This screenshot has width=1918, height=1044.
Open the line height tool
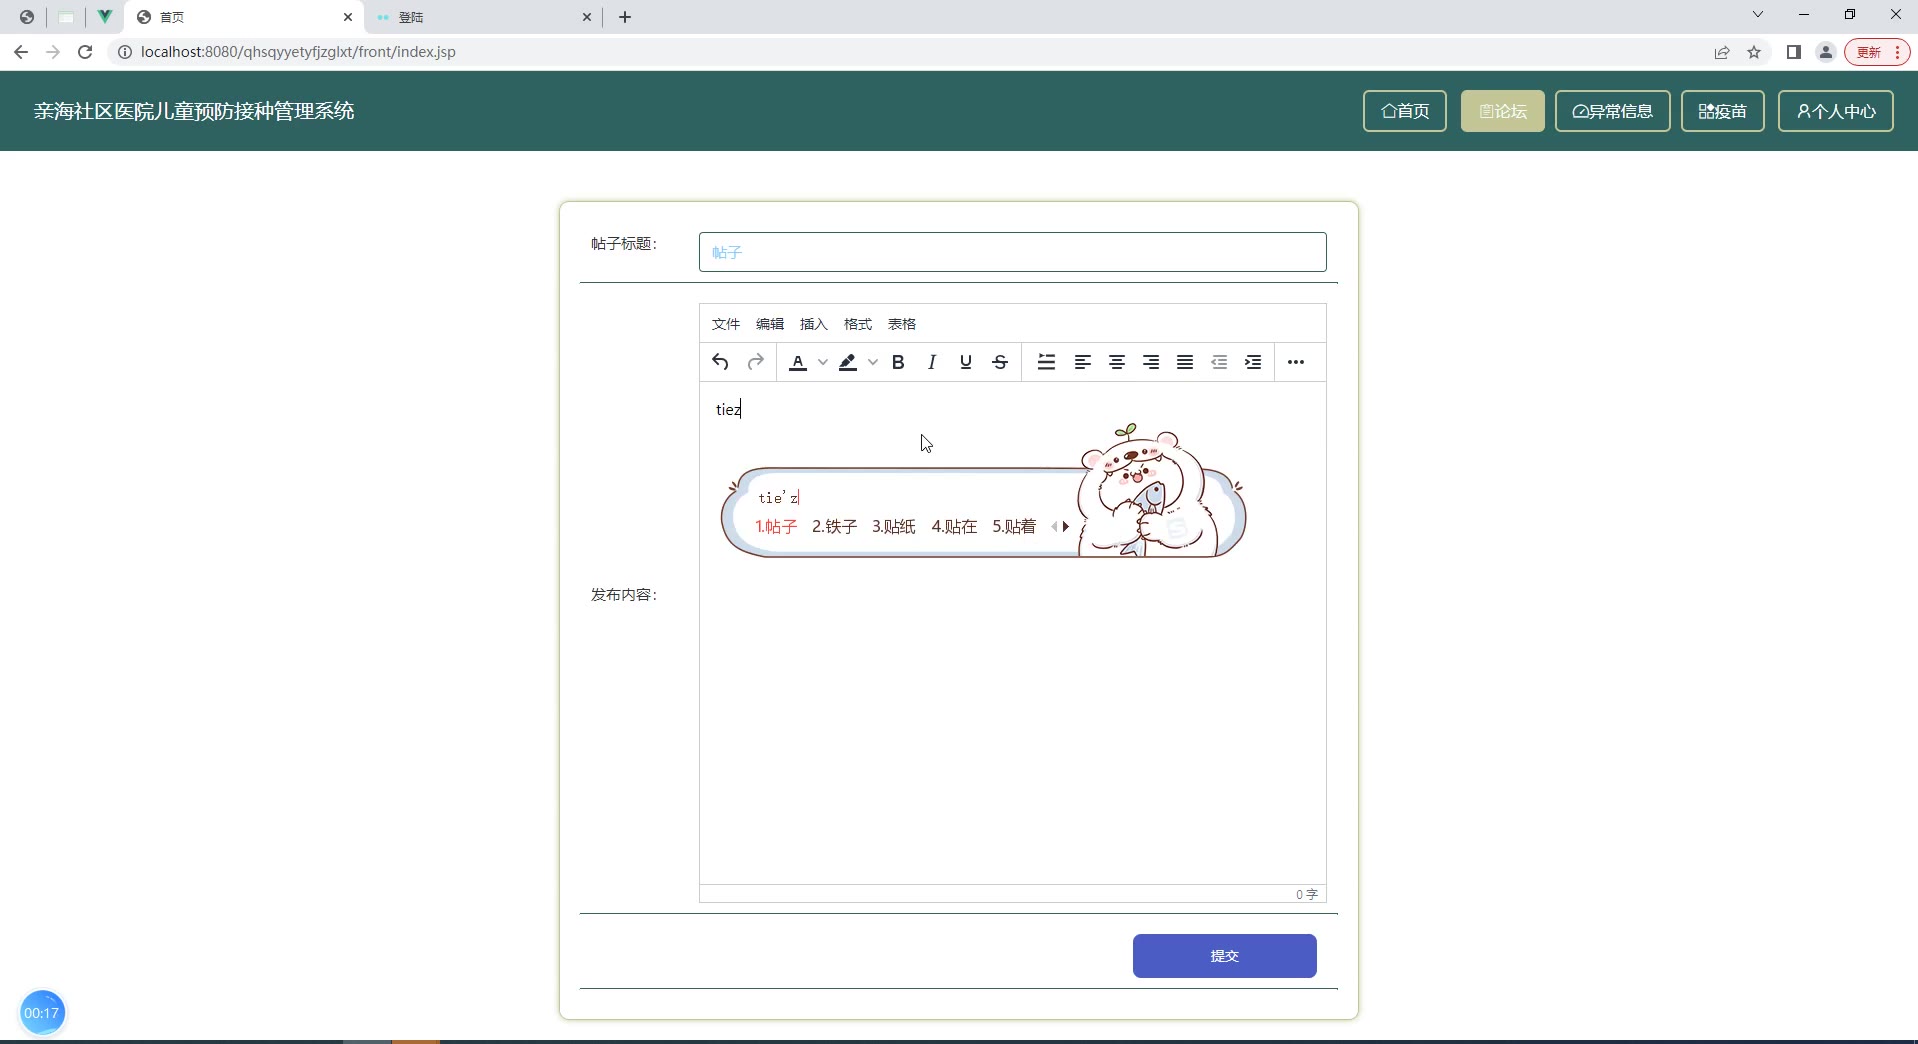click(1047, 362)
